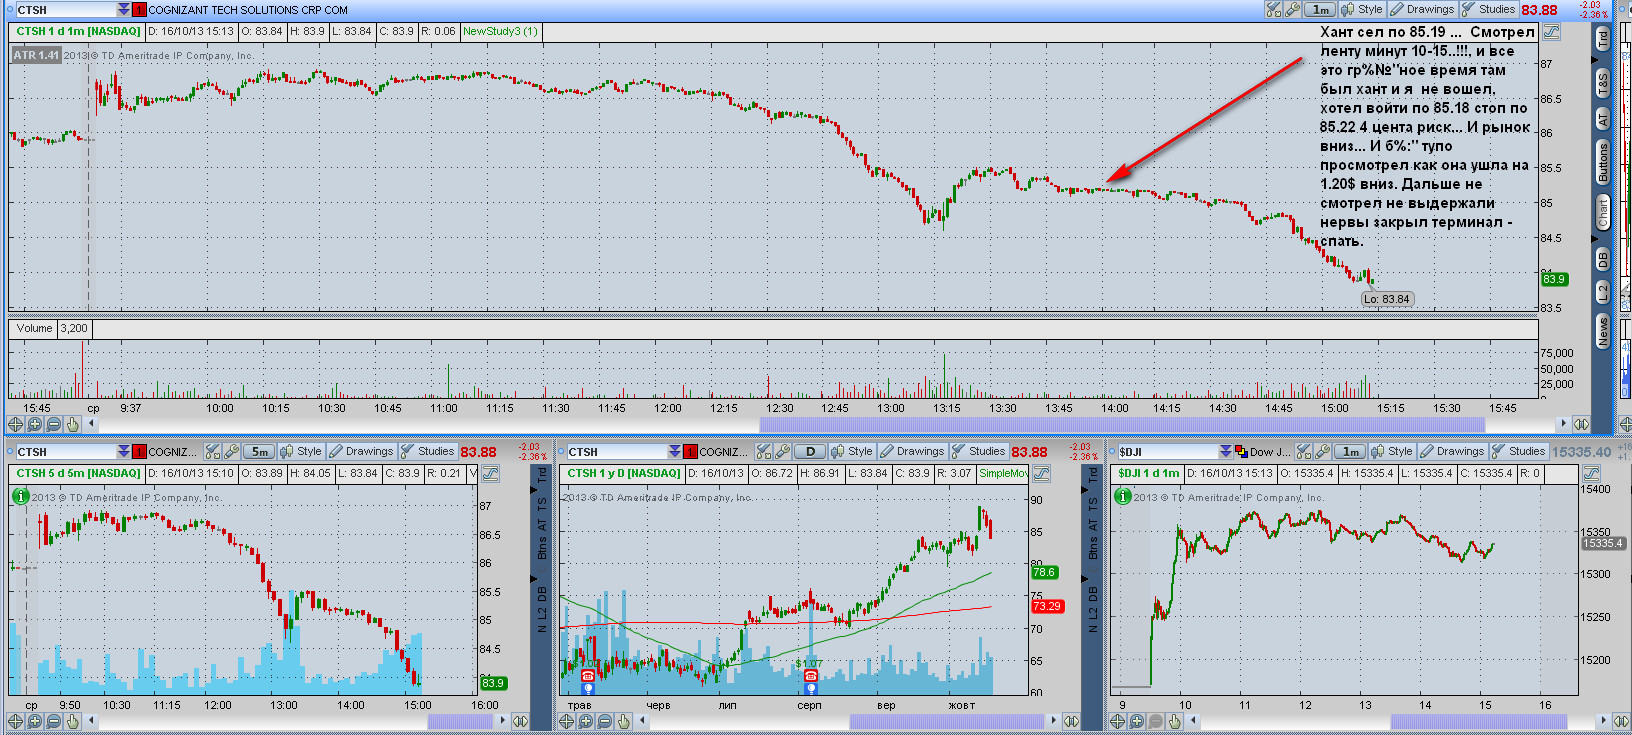
Task: Change the 5m timeframe on second chart
Action: (x=259, y=452)
